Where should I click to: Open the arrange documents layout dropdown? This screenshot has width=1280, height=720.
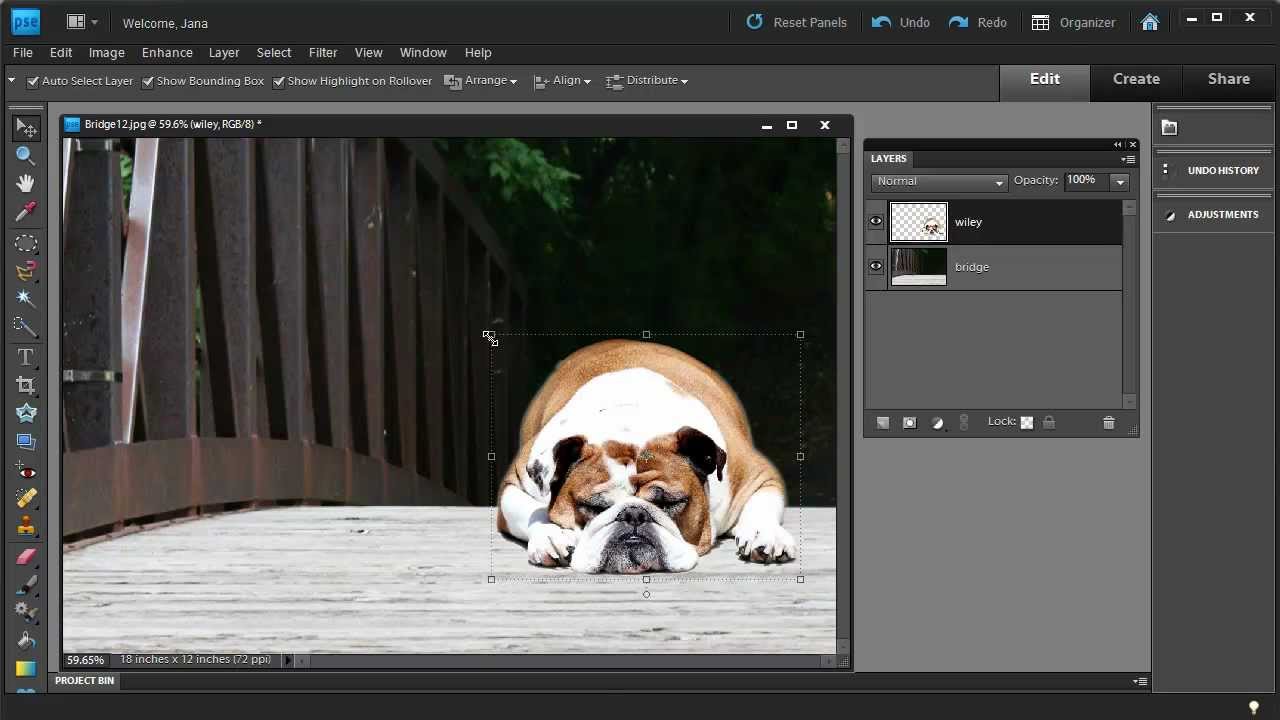pyautogui.click(x=82, y=22)
